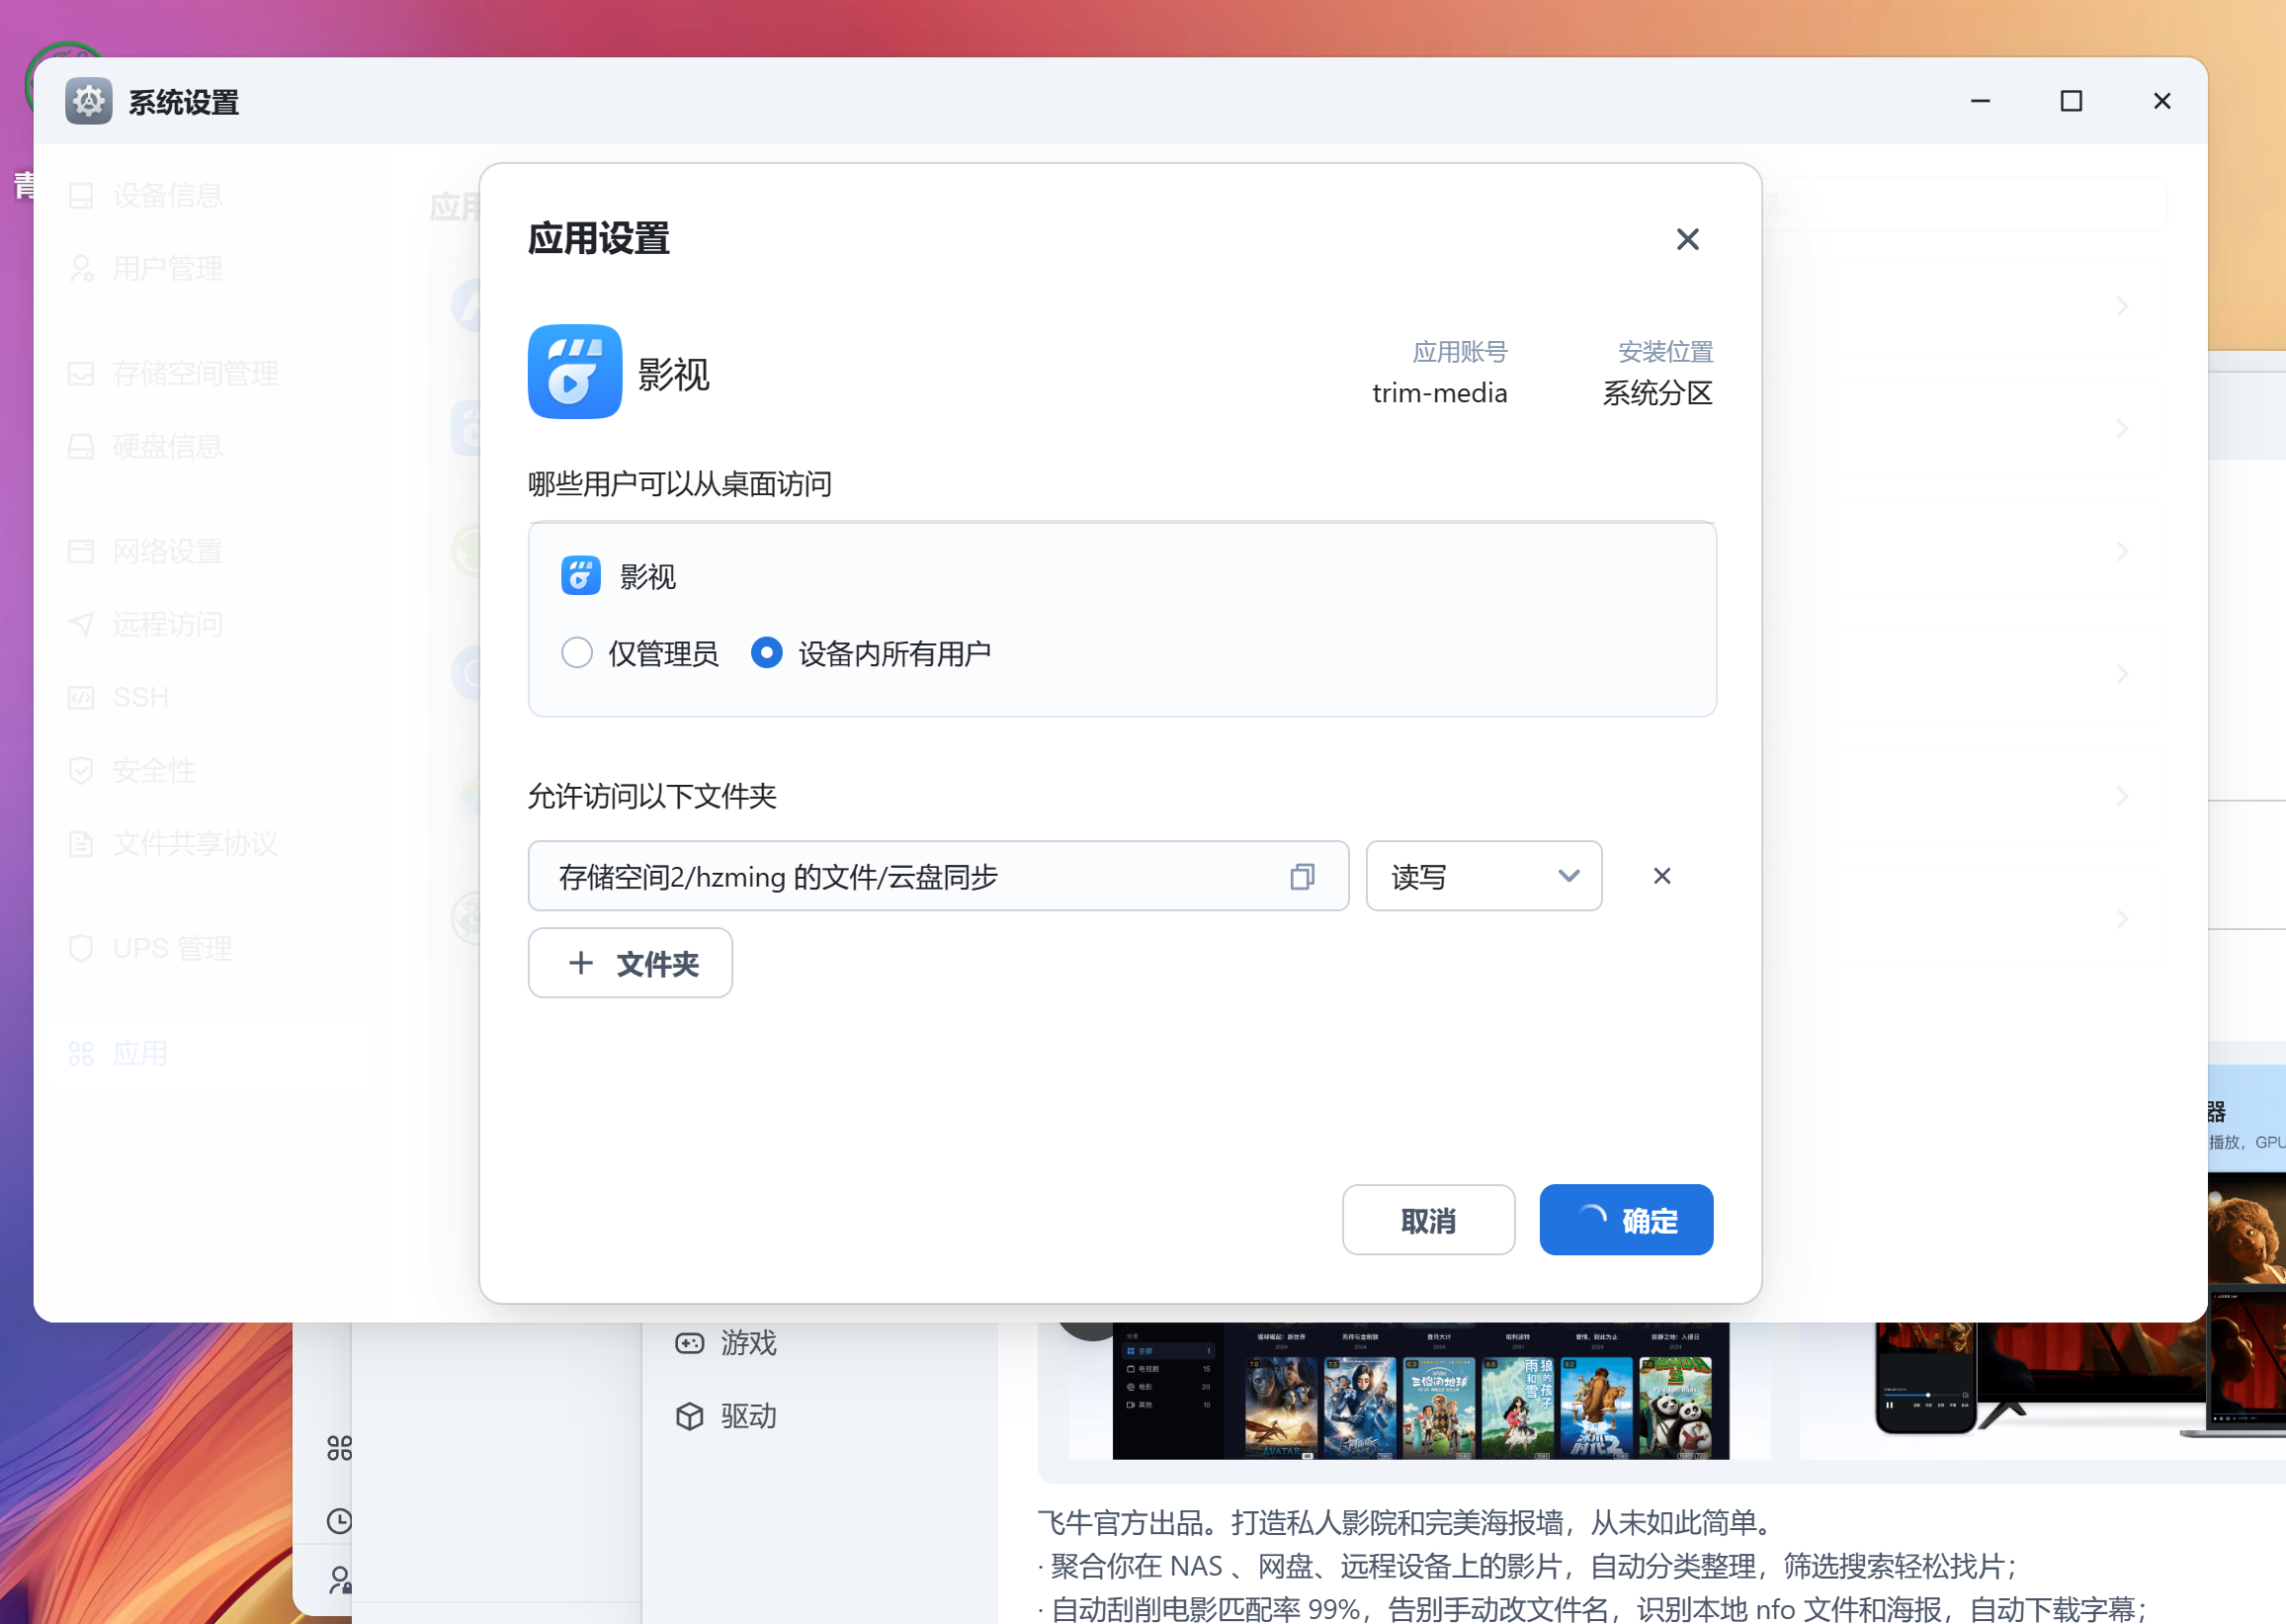
Task: Select 游戏 category in the background window
Action: 726,1343
